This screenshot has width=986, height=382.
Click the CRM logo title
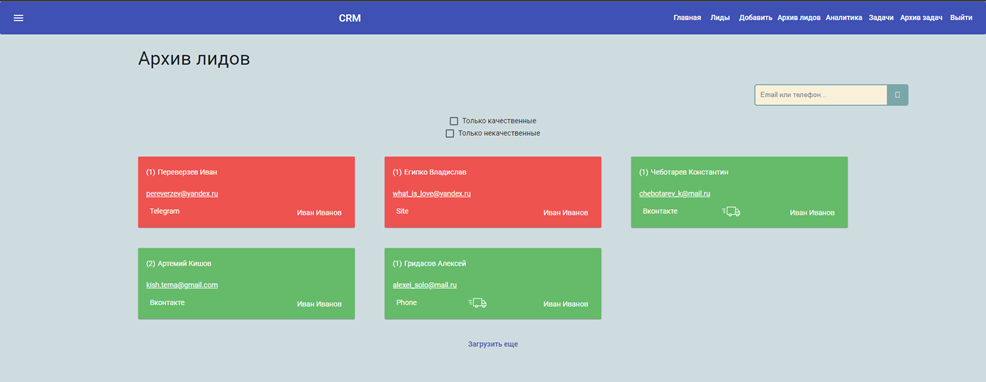pos(350,18)
